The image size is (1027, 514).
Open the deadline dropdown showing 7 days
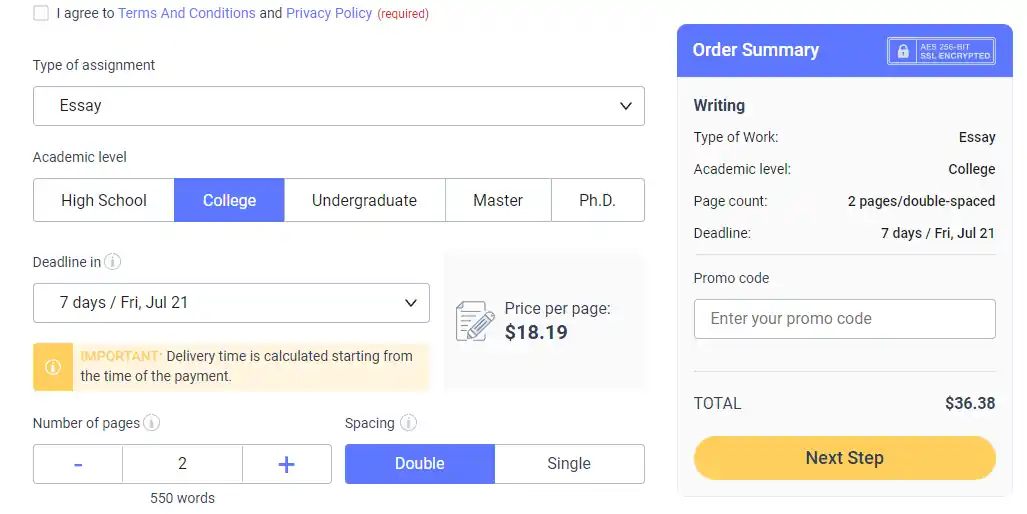[x=231, y=303]
